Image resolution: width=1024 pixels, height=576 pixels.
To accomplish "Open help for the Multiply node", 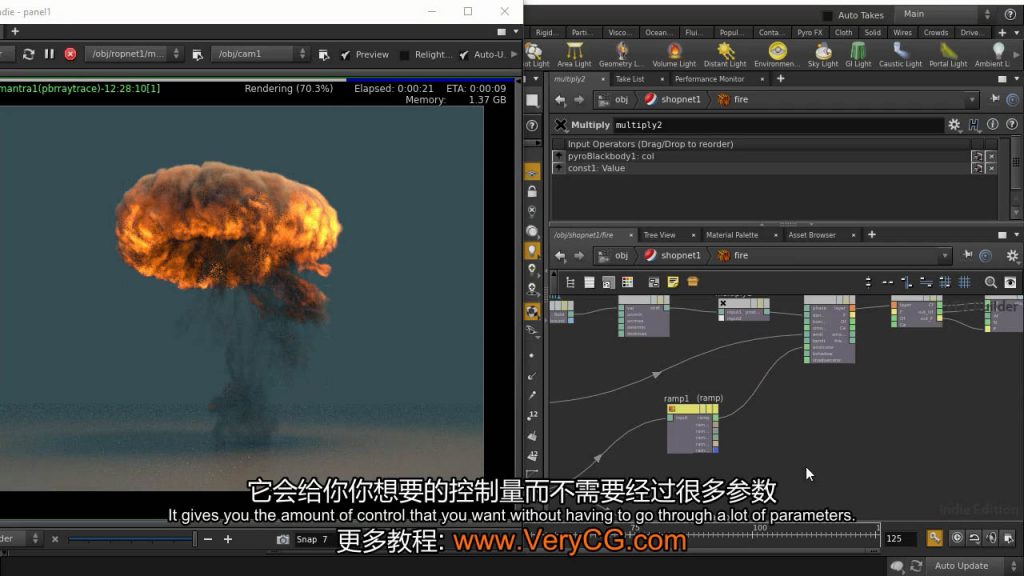I will [1012, 124].
